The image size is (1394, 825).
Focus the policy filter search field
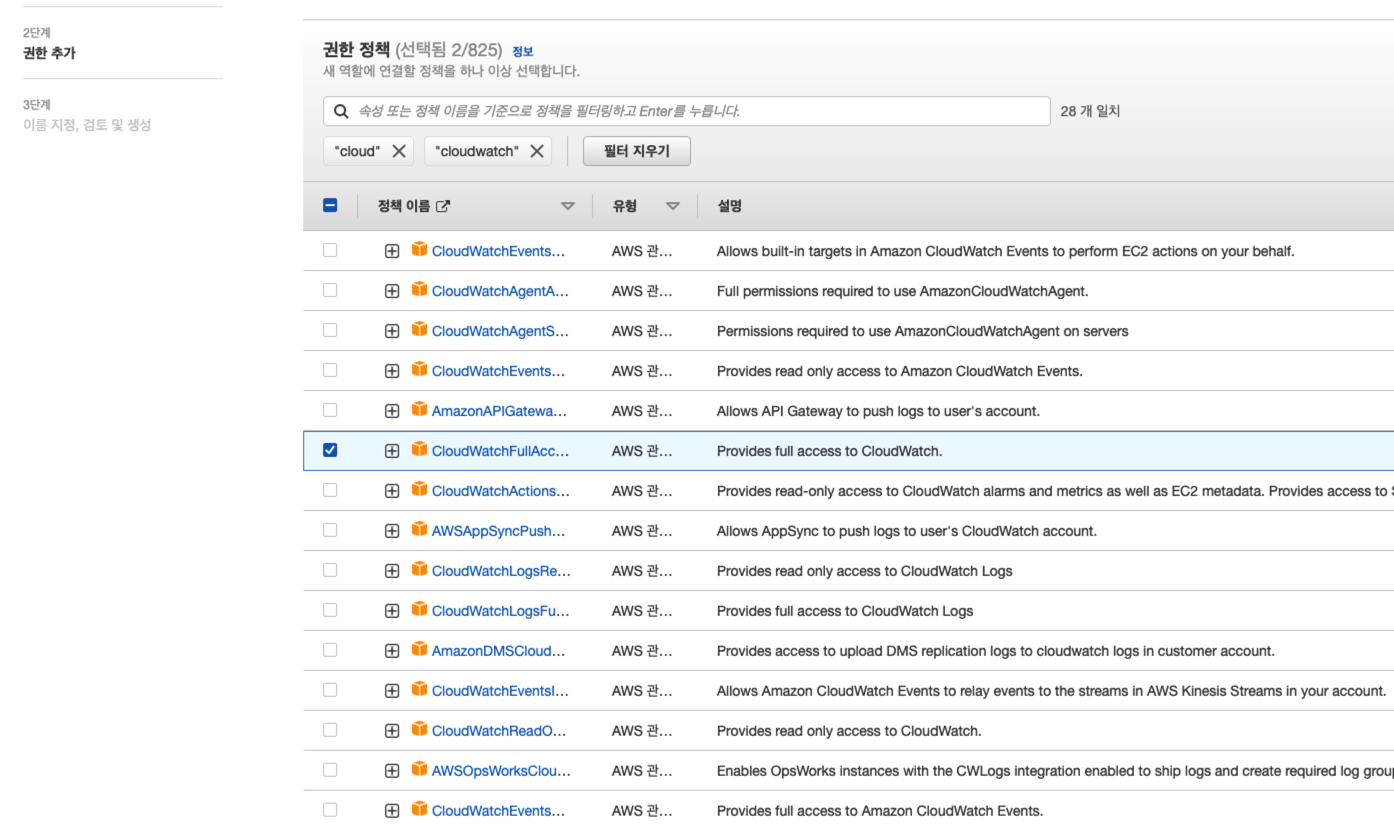(687, 111)
